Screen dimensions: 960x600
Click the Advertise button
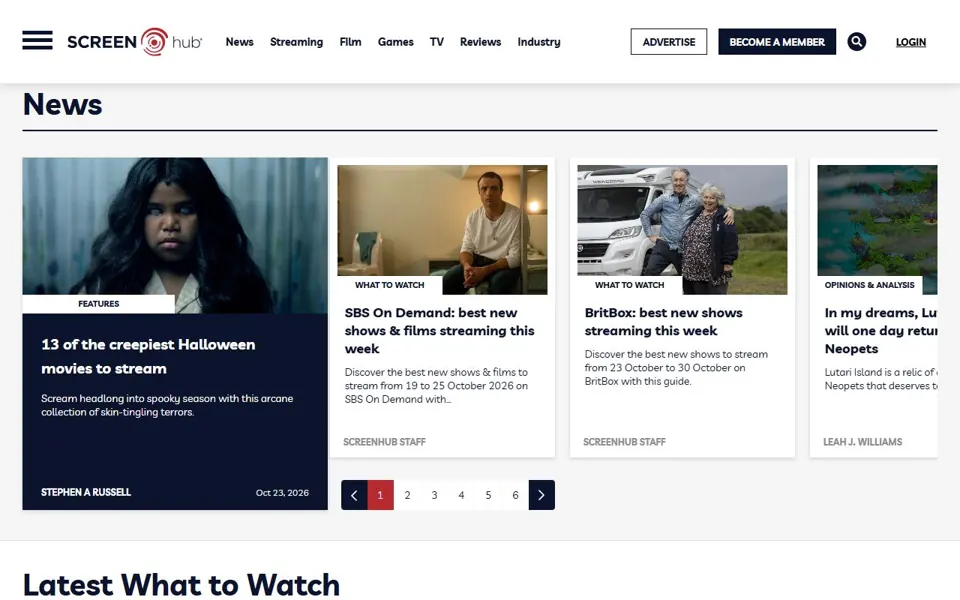[669, 42]
